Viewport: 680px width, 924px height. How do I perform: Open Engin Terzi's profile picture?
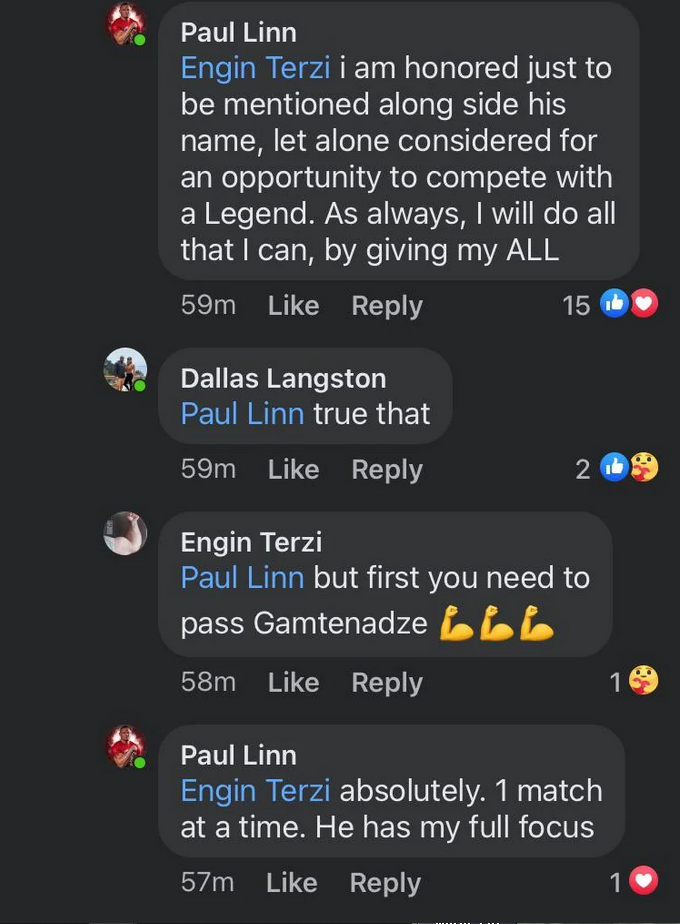point(125,533)
